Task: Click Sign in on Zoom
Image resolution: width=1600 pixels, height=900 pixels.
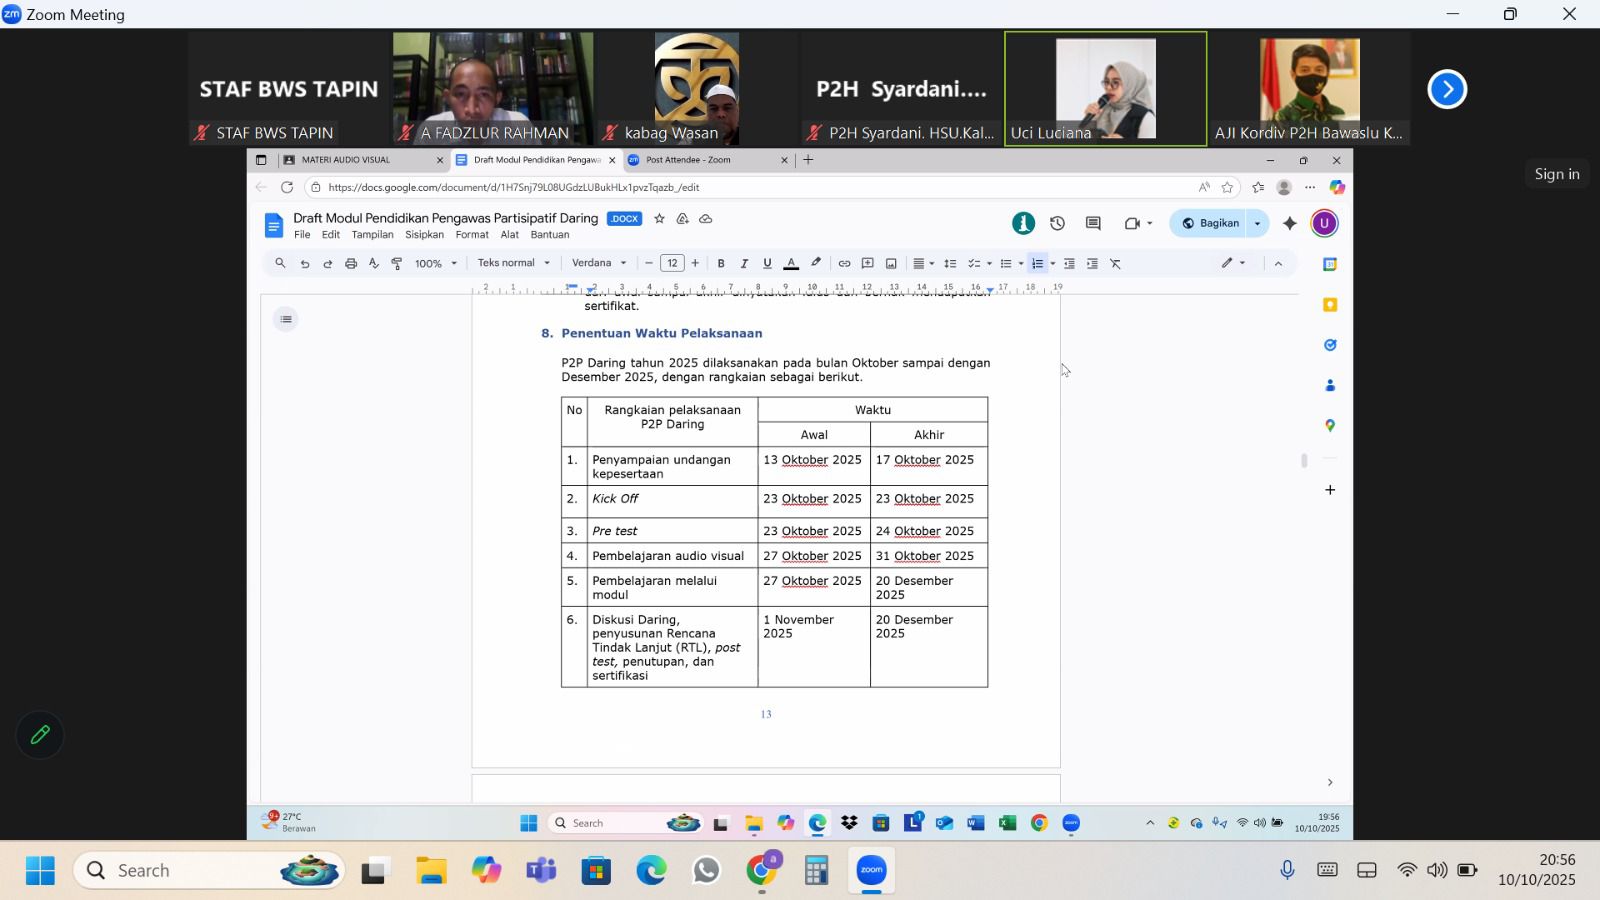Action: [1557, 174]
